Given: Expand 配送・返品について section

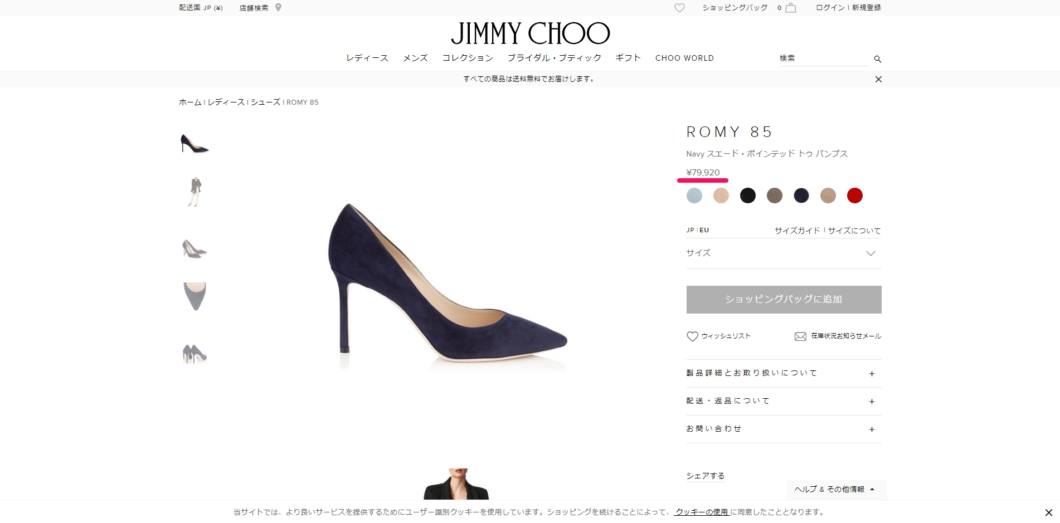Looking at the screenshot, I should click(x=784, y=401).
